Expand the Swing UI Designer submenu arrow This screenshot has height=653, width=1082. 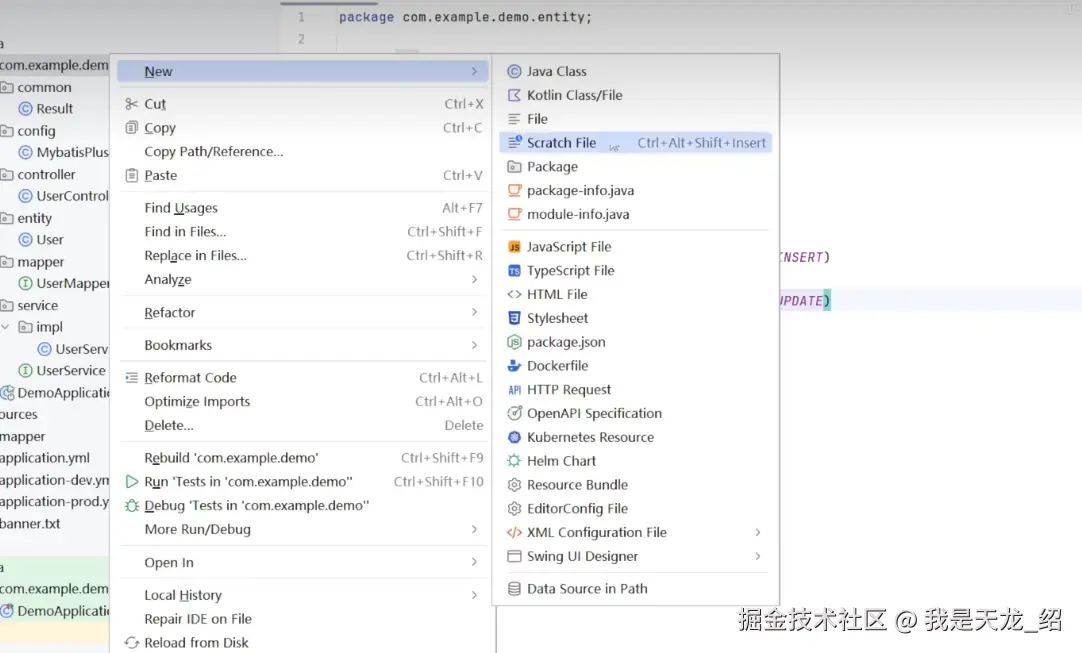tap(758, 556)
